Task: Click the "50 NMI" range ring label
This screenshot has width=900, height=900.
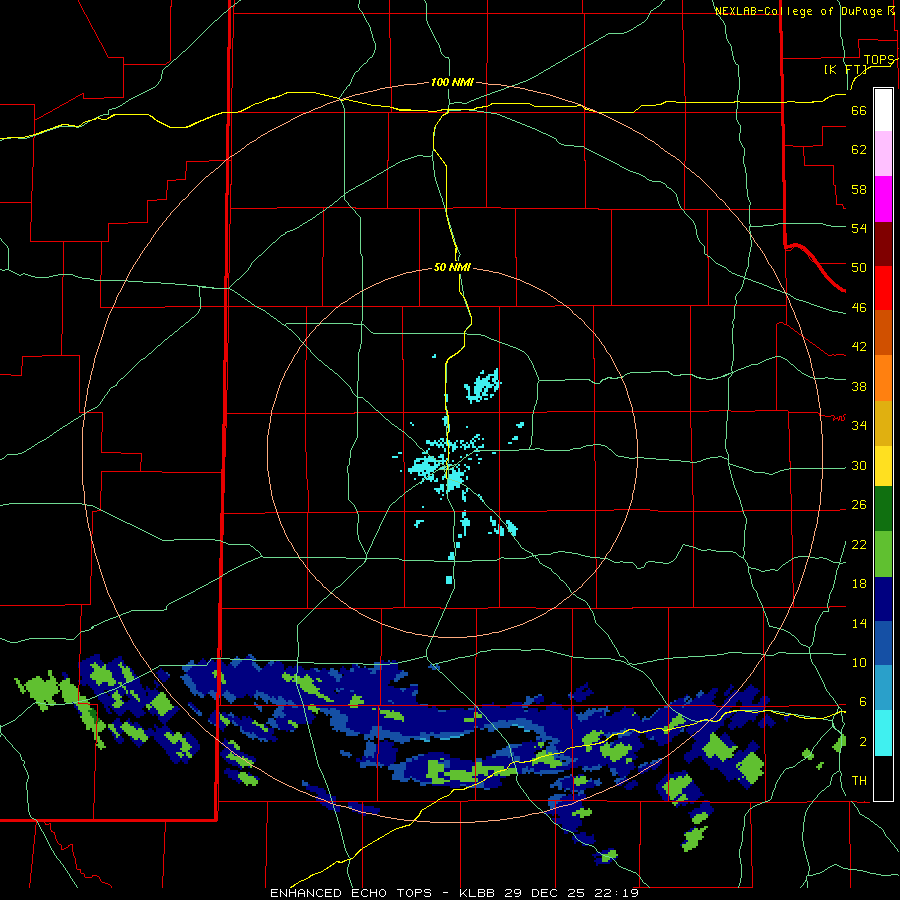Action: pyautogui.click(x=452, y=267)
